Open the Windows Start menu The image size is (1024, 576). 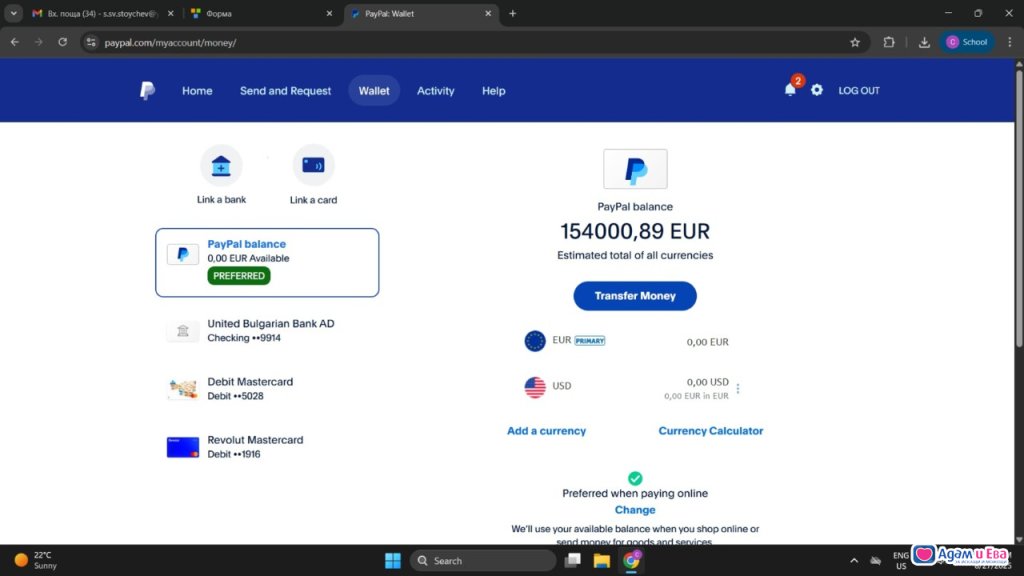[392, 560]
